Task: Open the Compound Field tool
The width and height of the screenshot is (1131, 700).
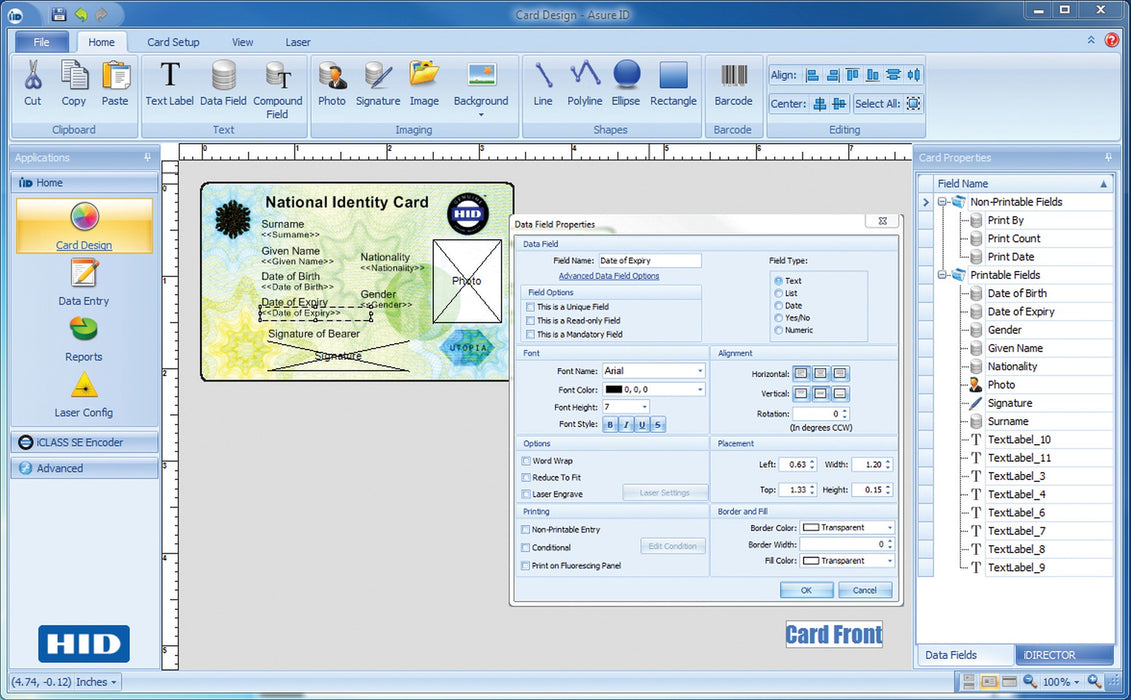Action: click(278, 85)
